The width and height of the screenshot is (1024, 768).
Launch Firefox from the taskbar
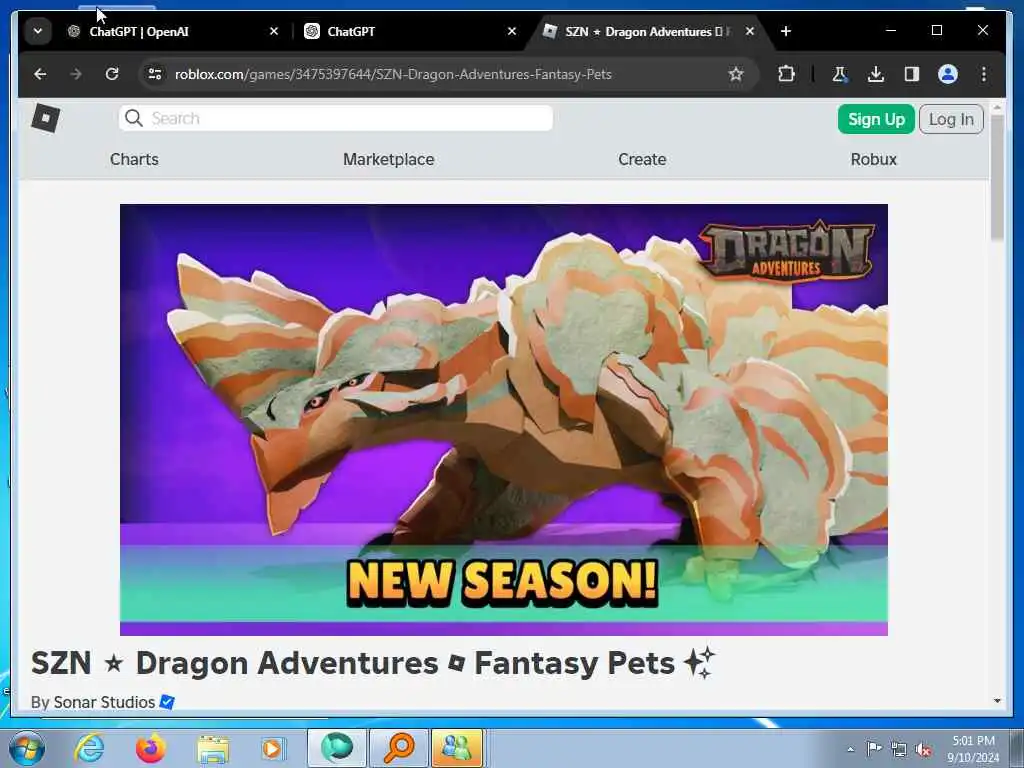coord(151,748)
